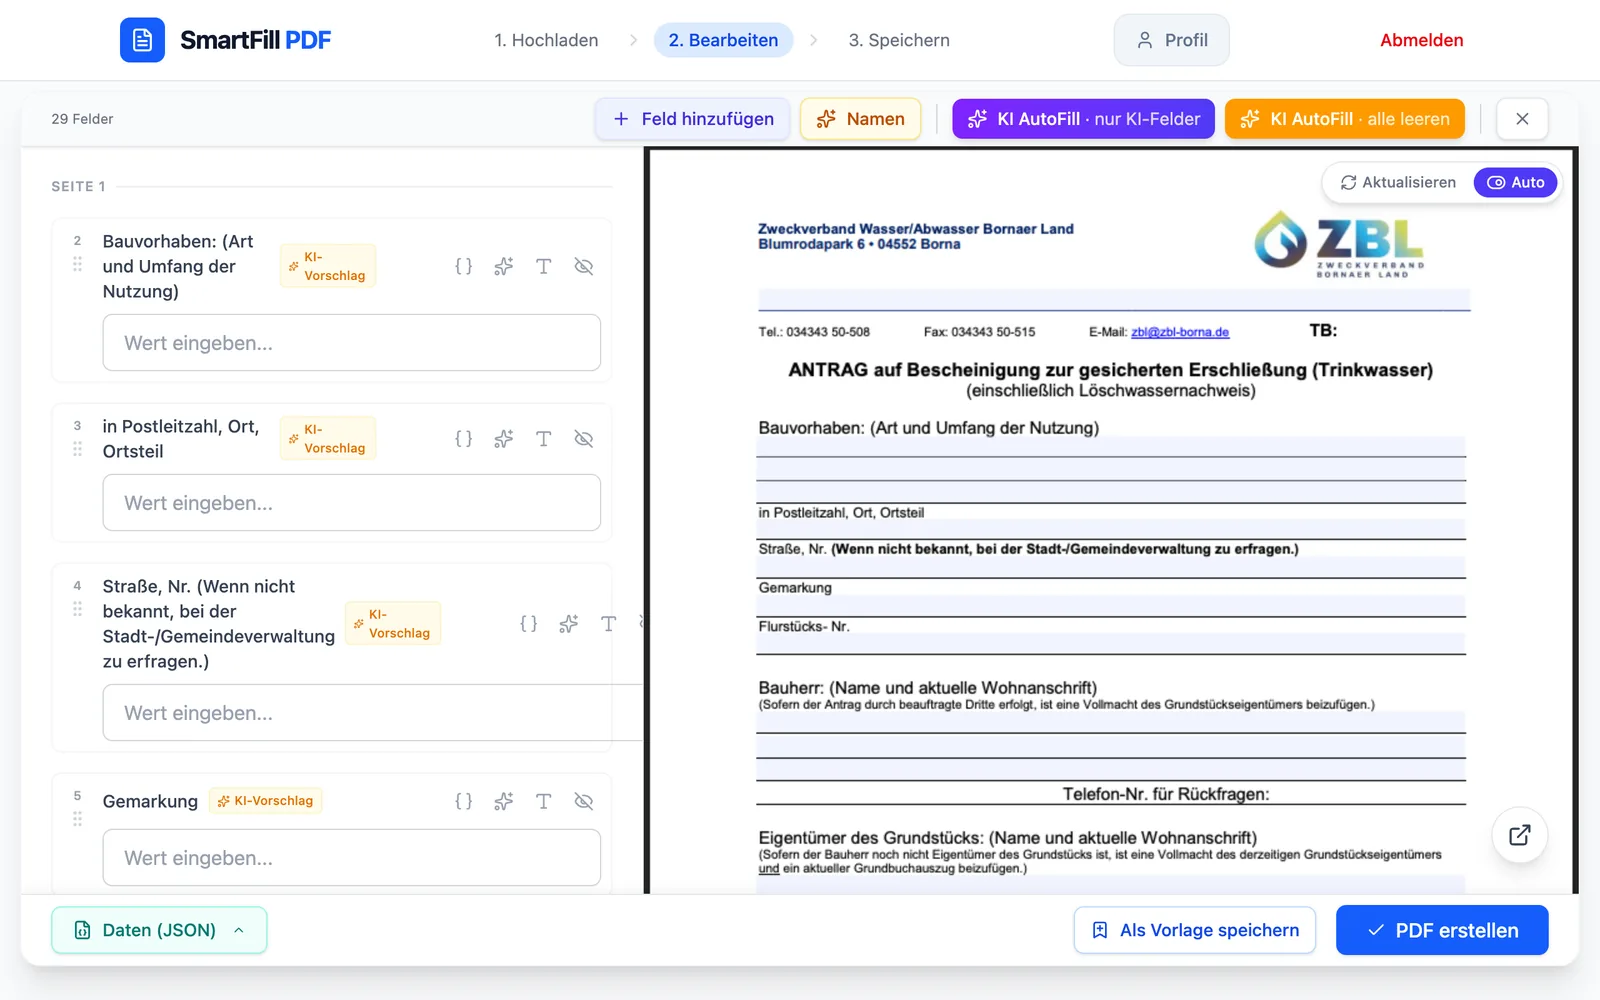The height and width of the screenshot is (1000, 1600).
Task: Open PDF preview in external window
Action: (1519, 835)
